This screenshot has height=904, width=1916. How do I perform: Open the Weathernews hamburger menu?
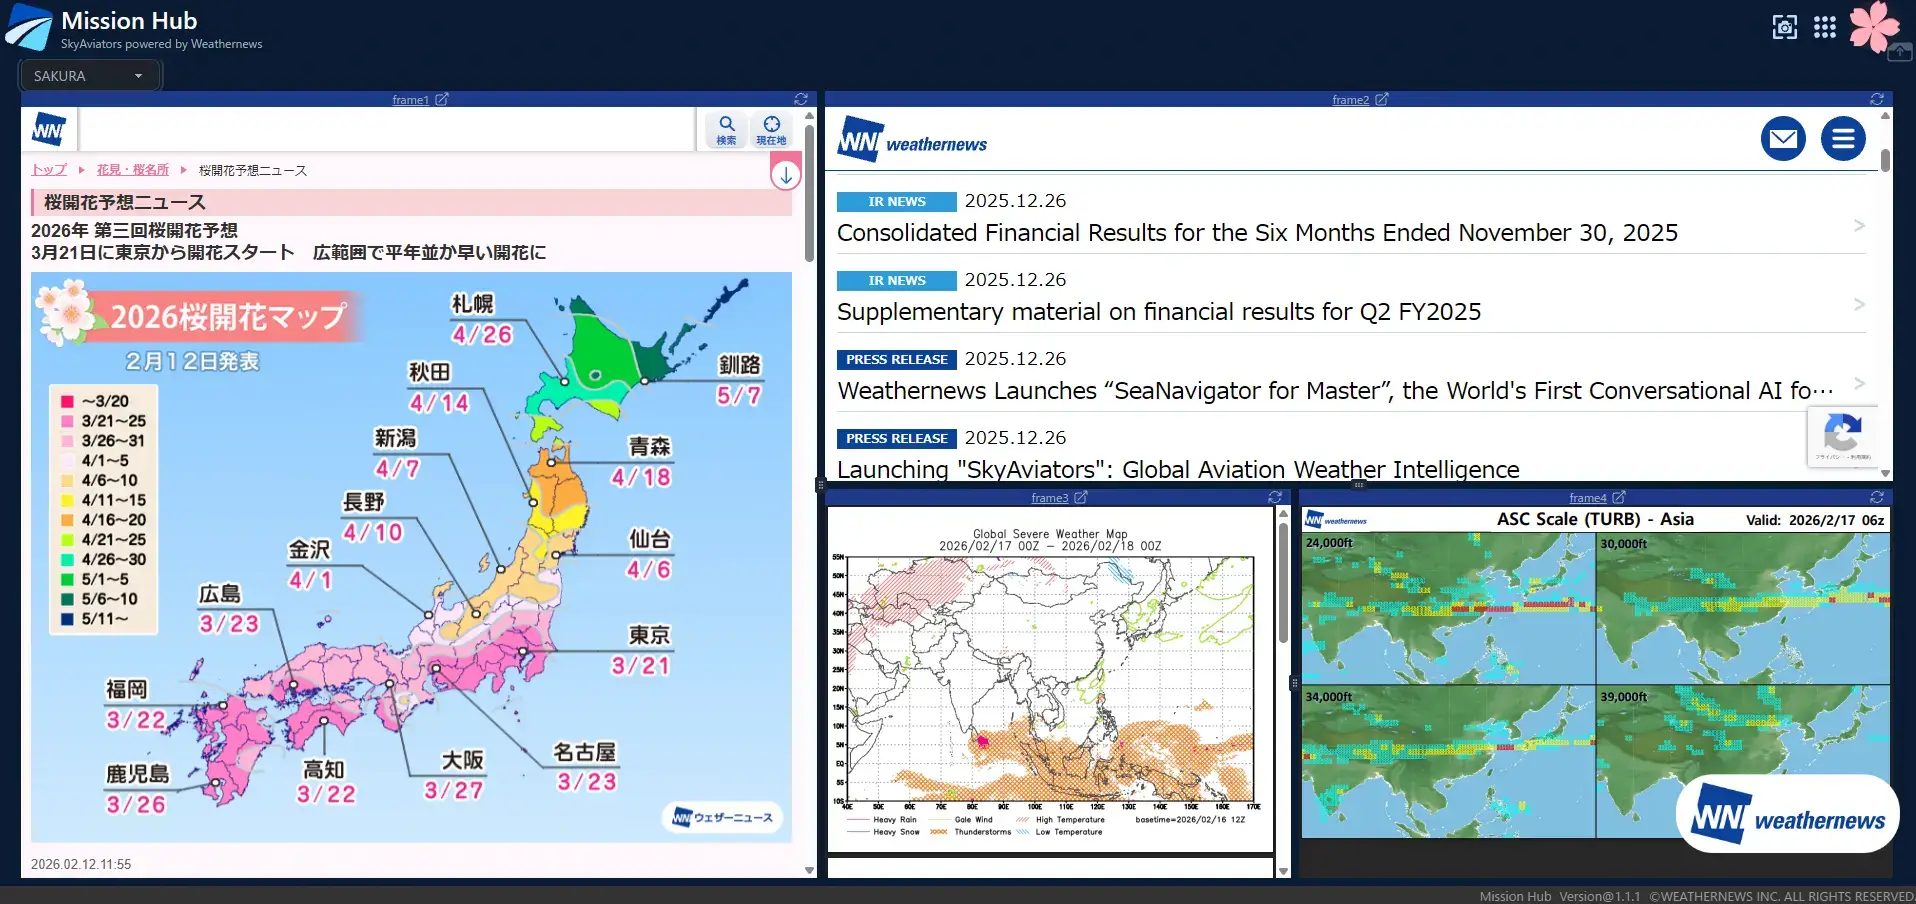[x=1842, y=139]
